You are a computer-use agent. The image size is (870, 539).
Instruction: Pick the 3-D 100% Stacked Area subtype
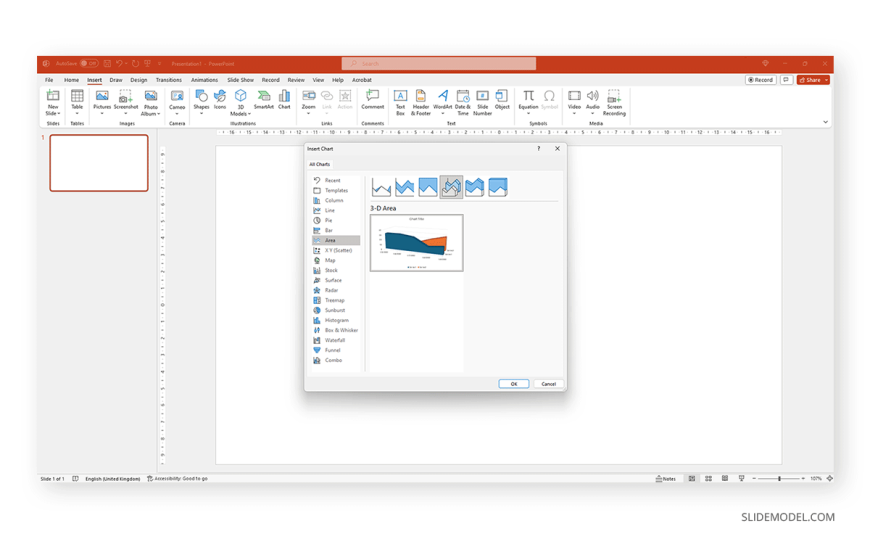click(497, 187)
